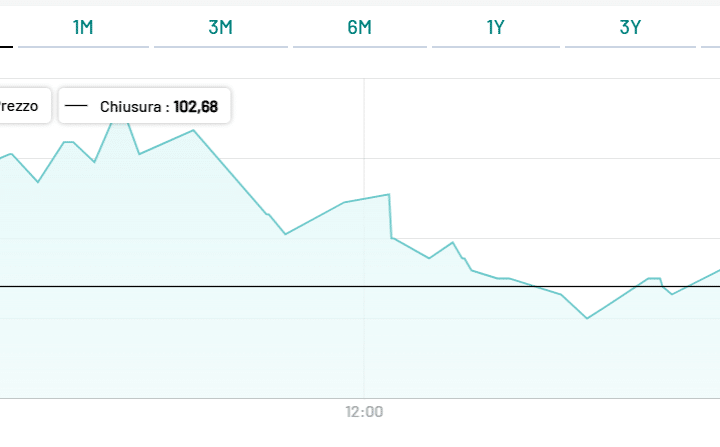Click the price line's rising segment at far right
This screenshot has width=720, height=447.
700,279
